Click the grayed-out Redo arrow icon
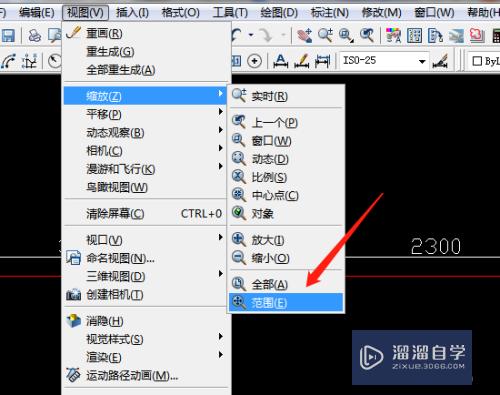 point(267,35)
